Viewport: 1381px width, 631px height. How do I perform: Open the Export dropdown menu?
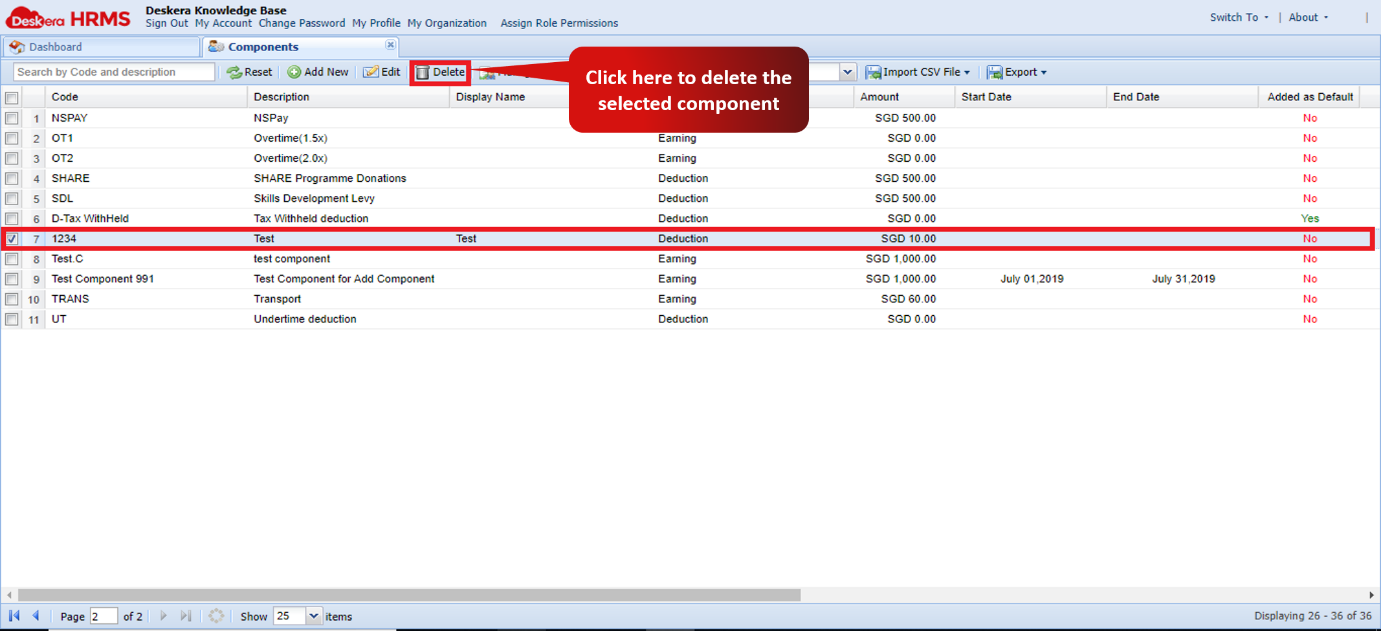click(x=1016, y=72)
